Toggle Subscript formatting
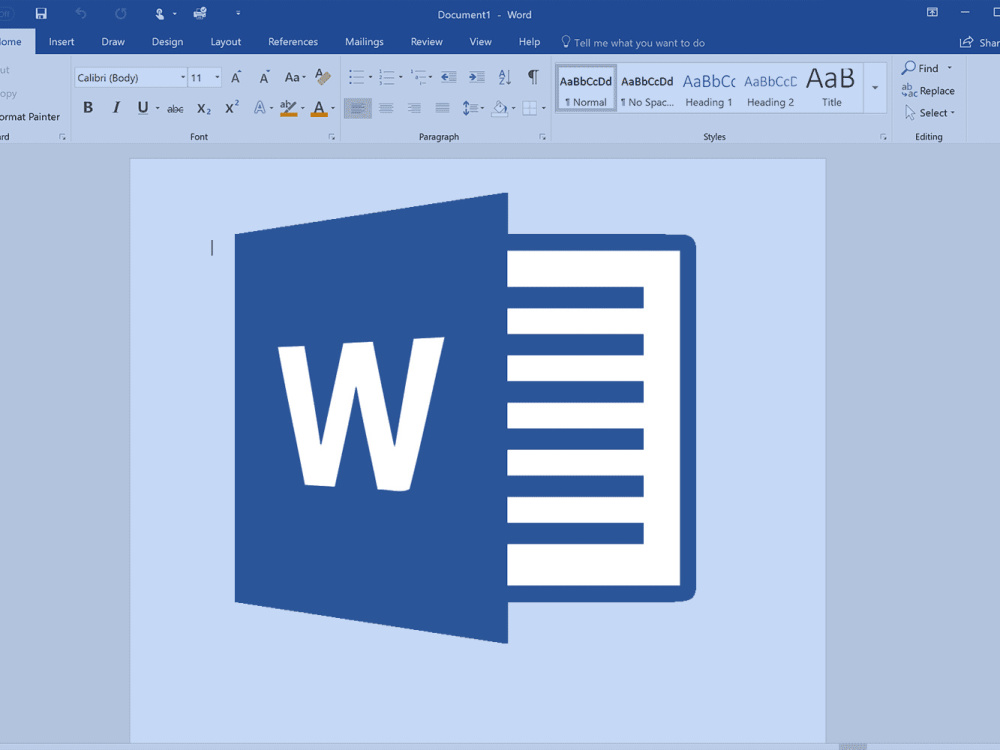1000x750 pixels. coord(203,109)
